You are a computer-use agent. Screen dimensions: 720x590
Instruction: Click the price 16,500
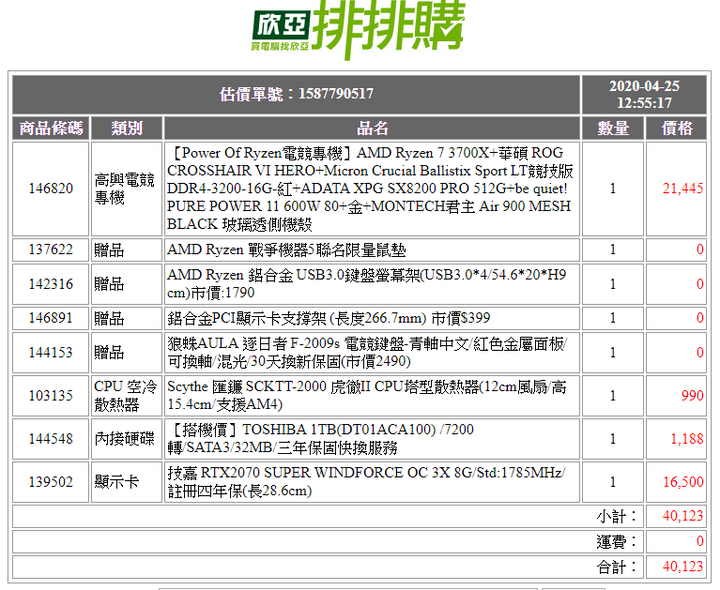pos(683,482)
